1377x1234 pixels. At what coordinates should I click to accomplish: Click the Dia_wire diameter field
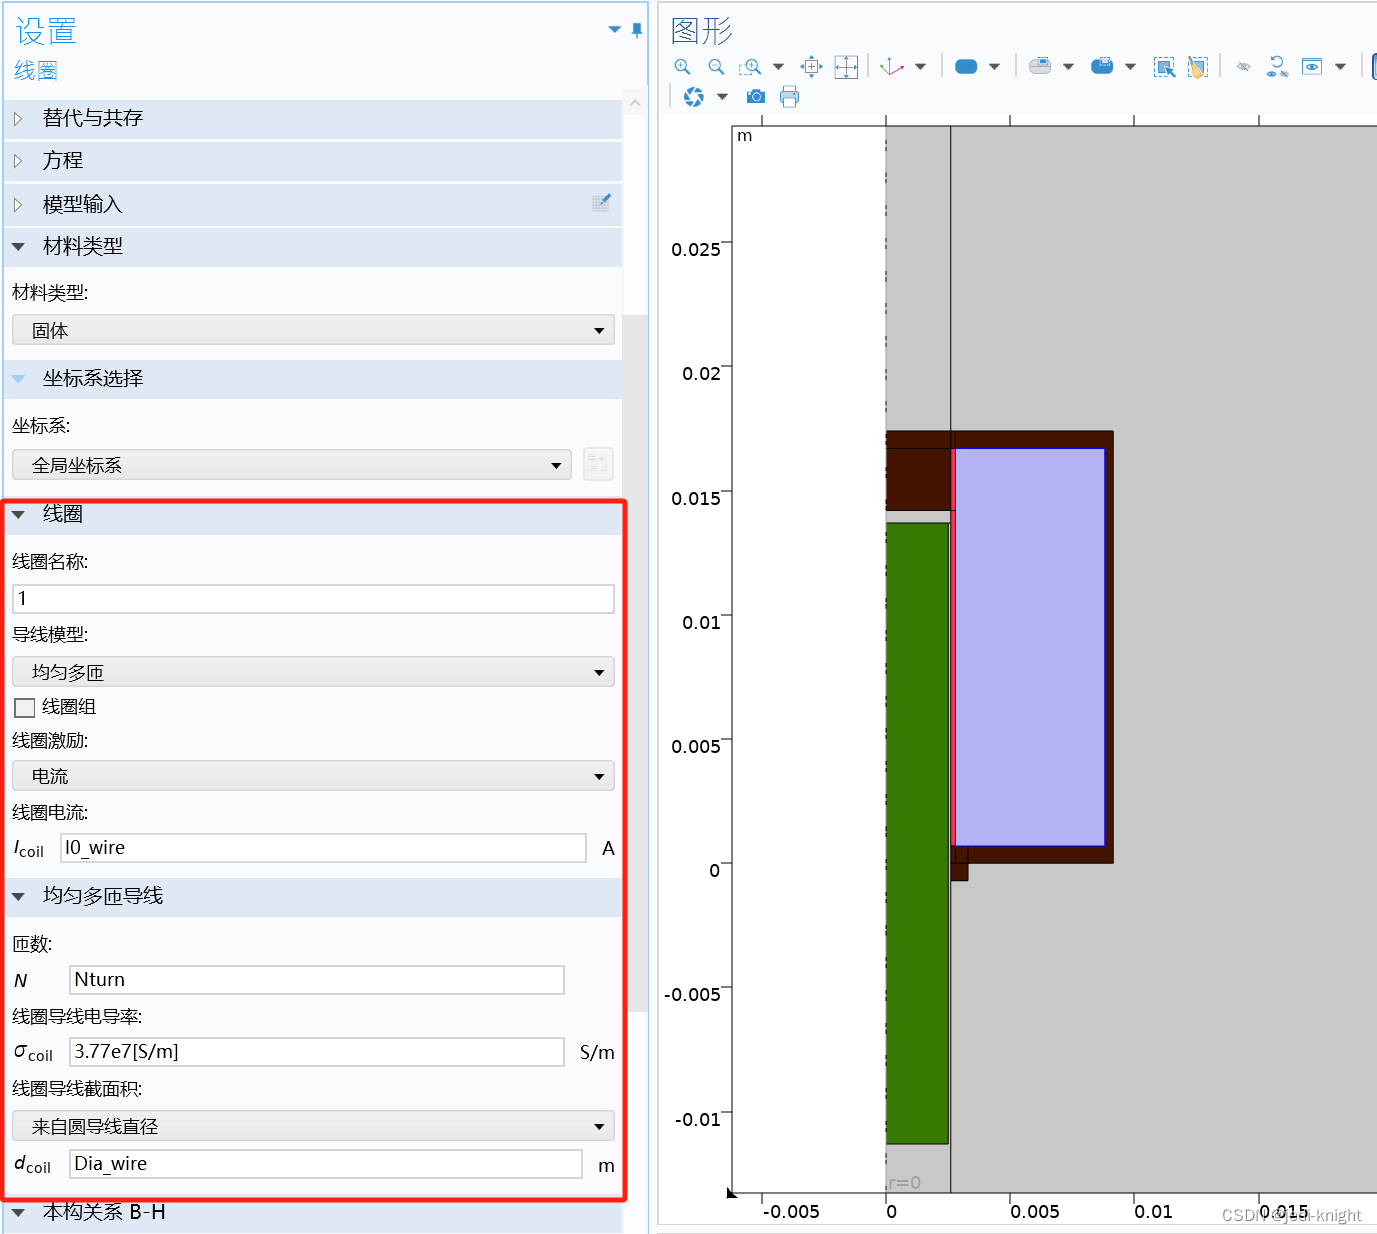tap(326, 1164)
